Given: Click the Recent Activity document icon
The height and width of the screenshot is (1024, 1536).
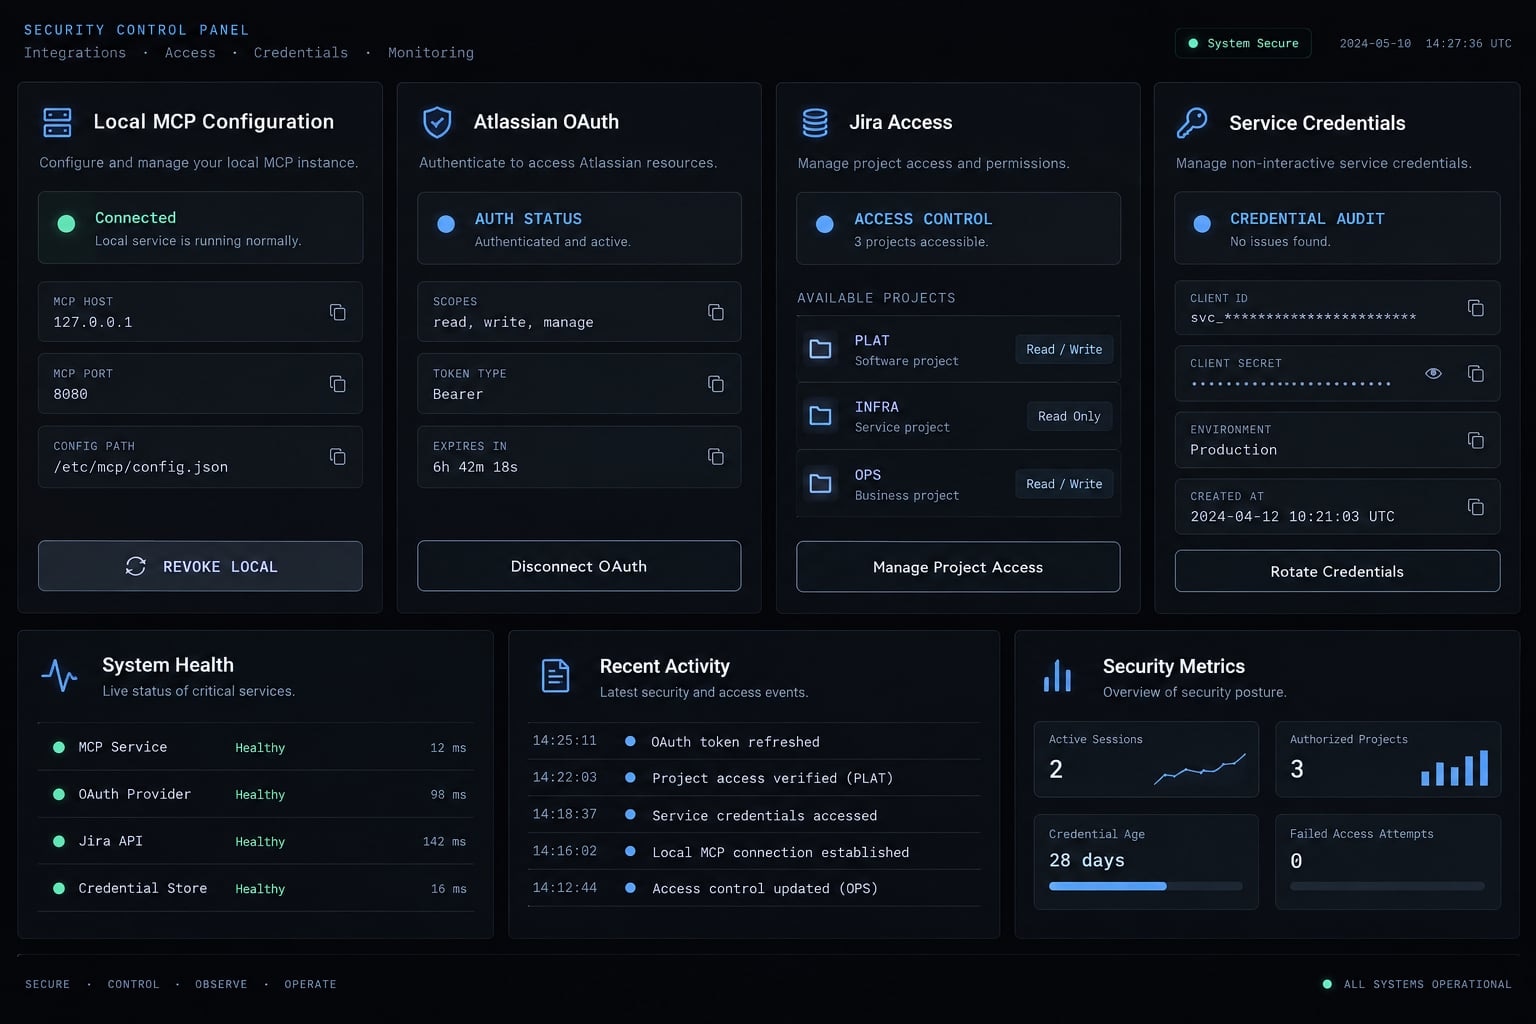Looking at the screenshot, I should 555,676.
